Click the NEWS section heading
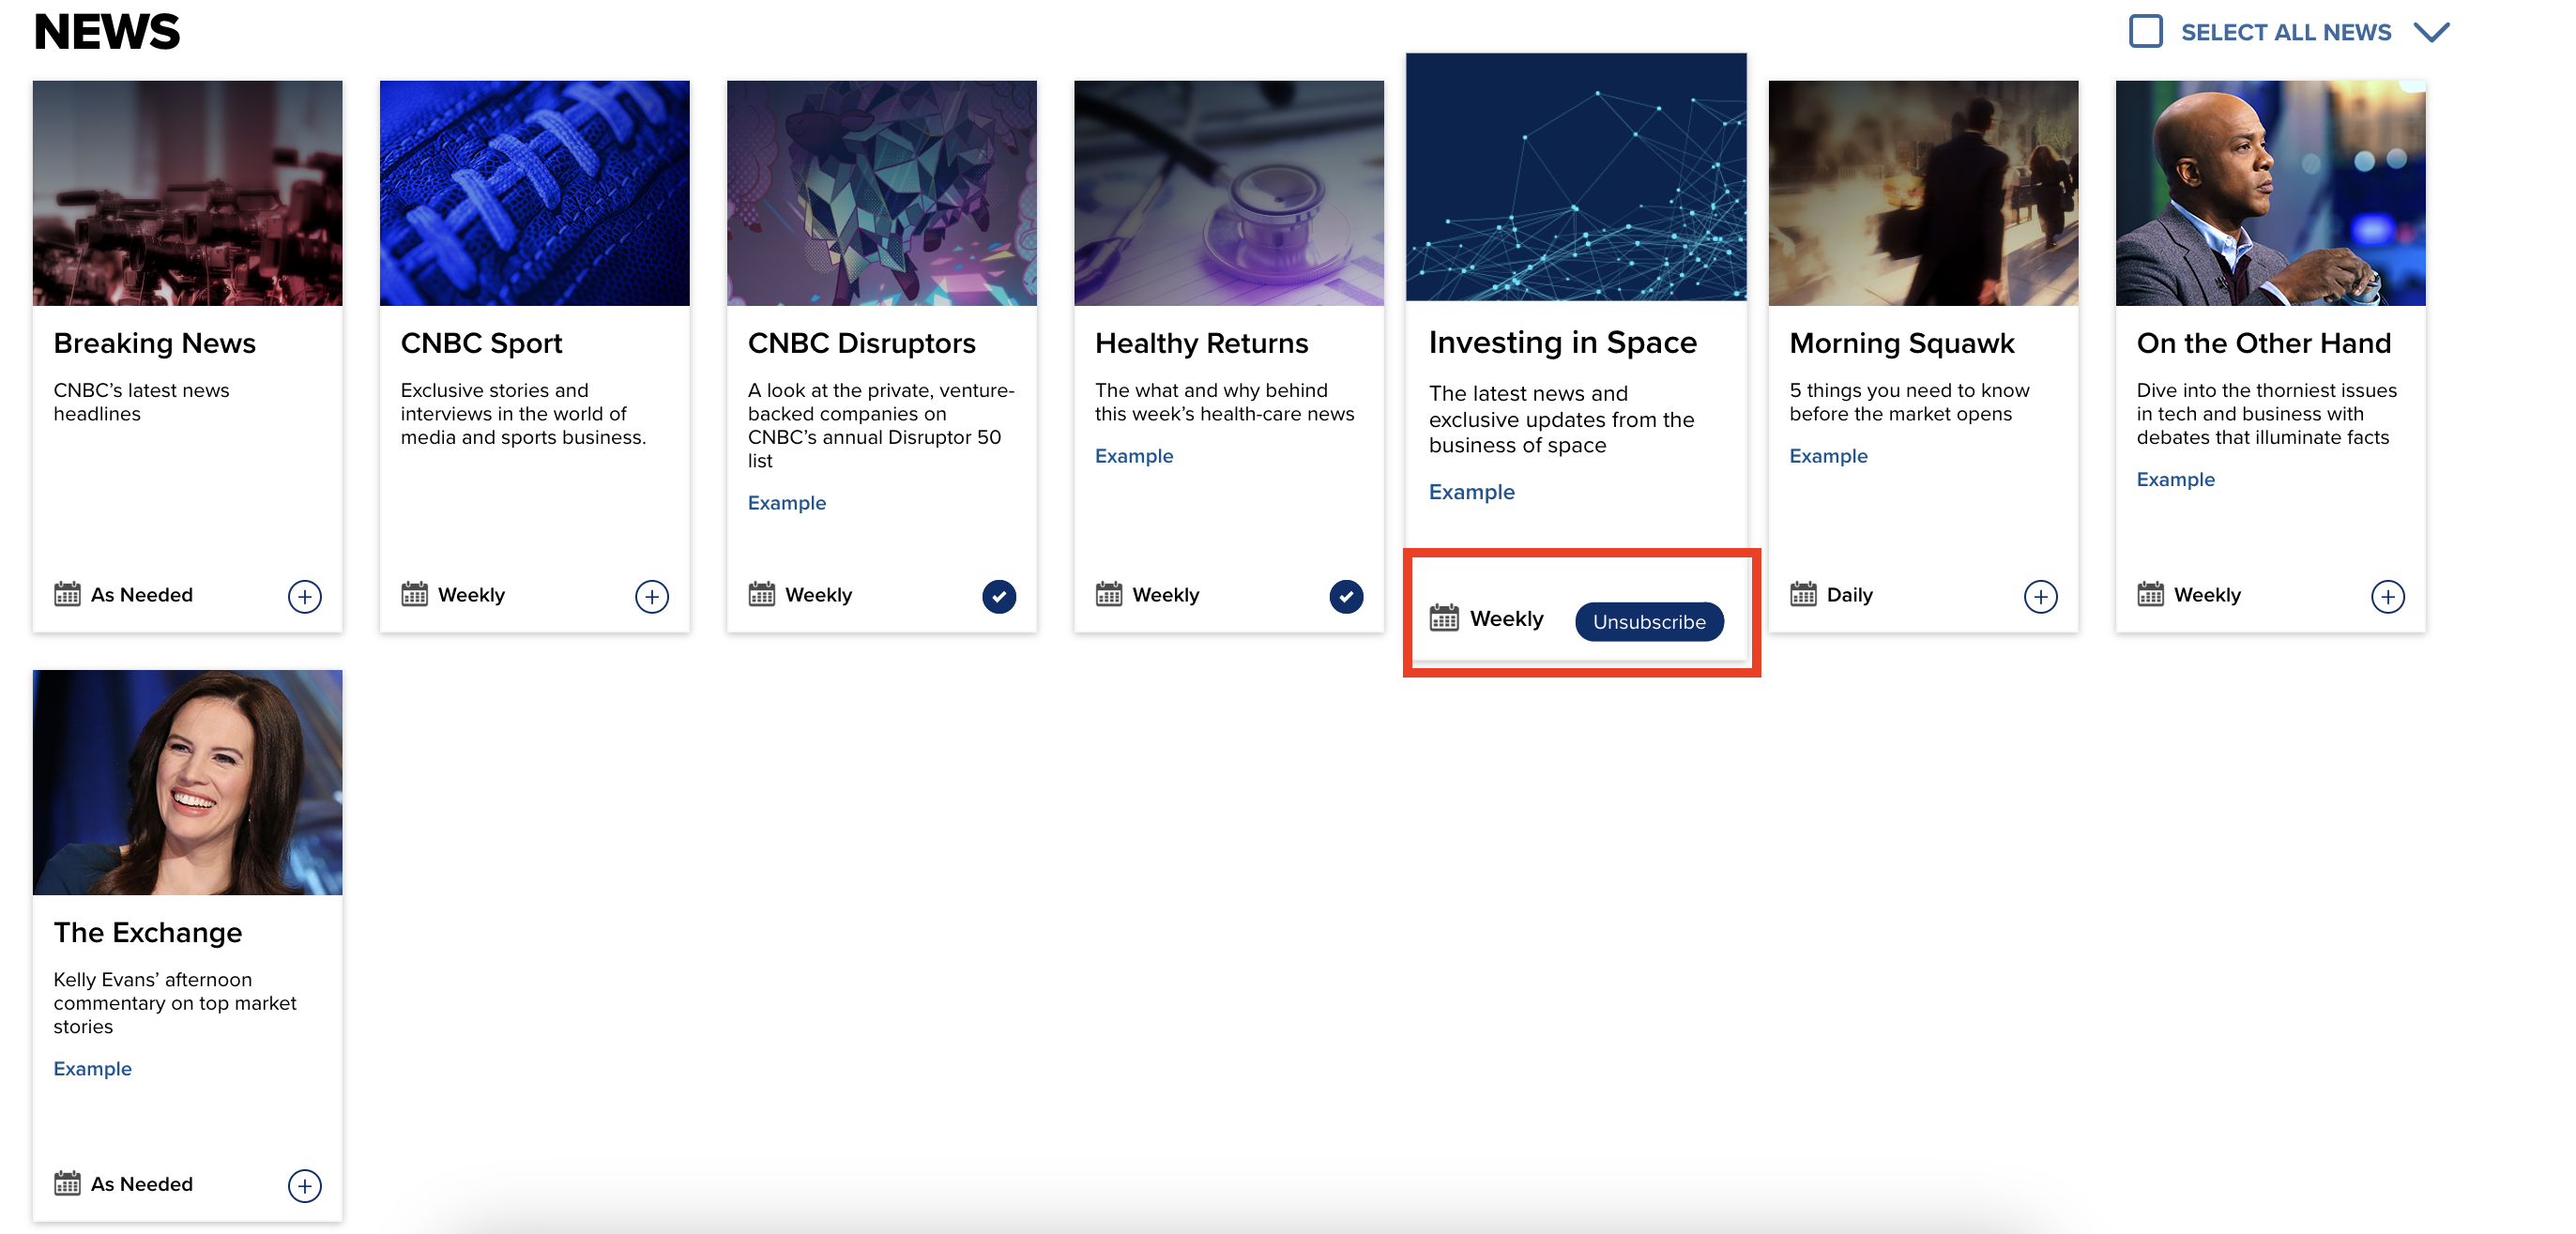Viewport: 2576px width, 1234px height. pos(107,31)
